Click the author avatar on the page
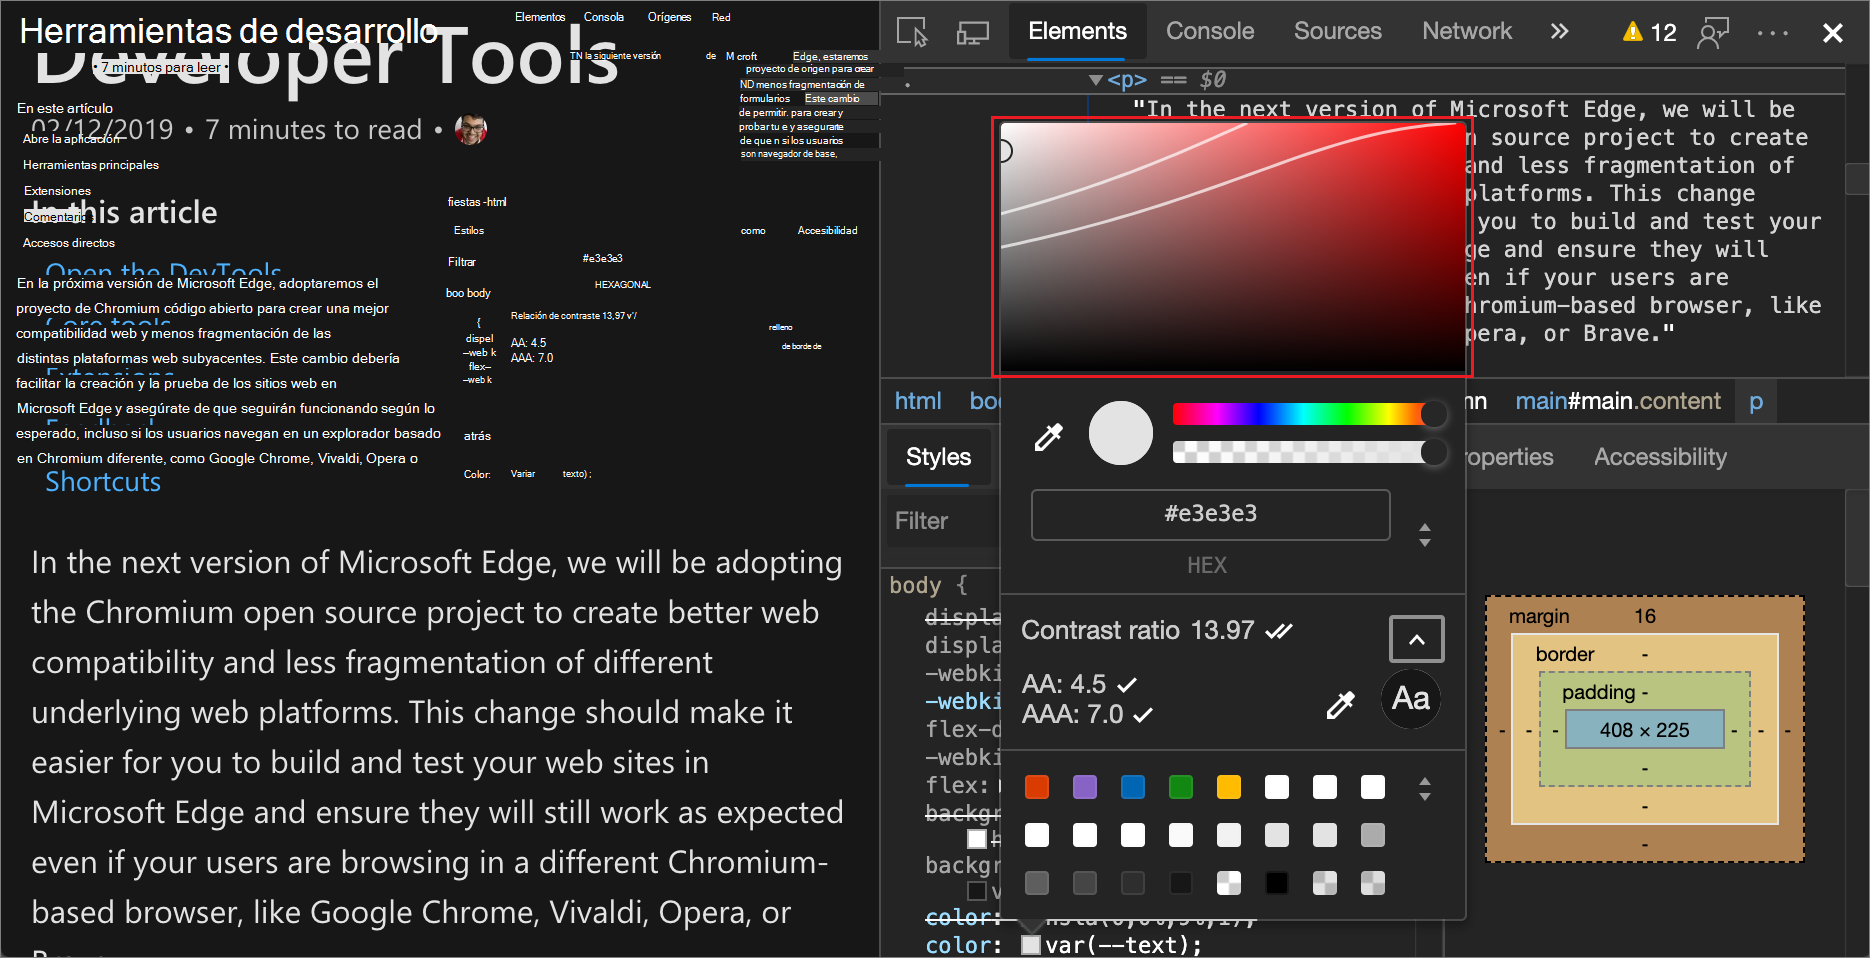 coord(471,129)
